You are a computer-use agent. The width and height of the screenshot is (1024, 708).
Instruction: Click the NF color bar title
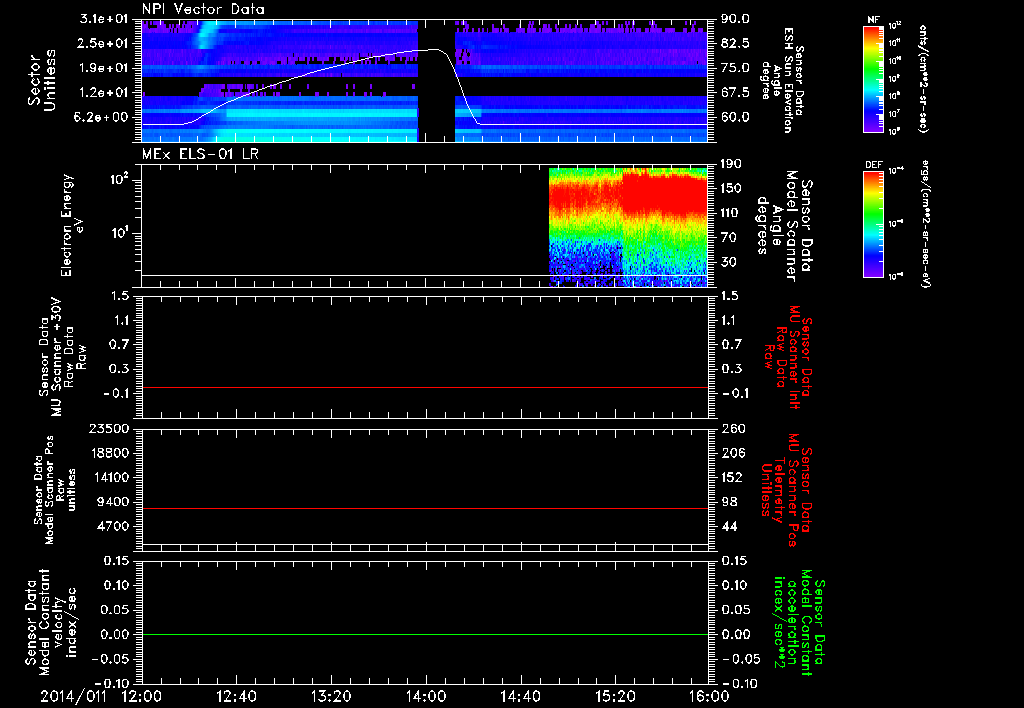click(x=874, y=20)
